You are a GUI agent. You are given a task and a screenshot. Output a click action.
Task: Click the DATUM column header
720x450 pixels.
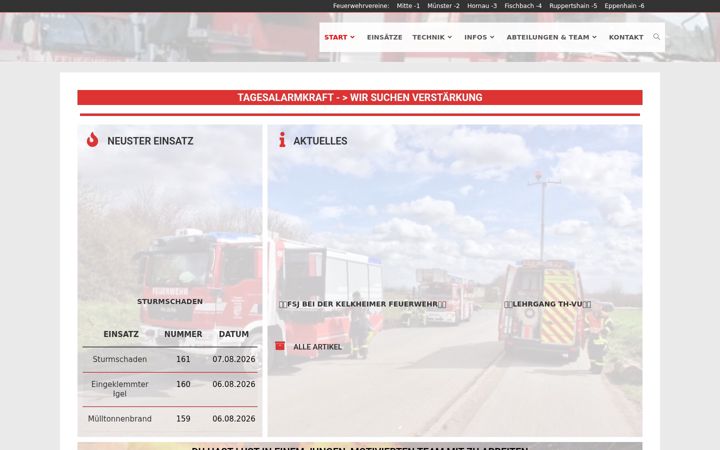234,334
